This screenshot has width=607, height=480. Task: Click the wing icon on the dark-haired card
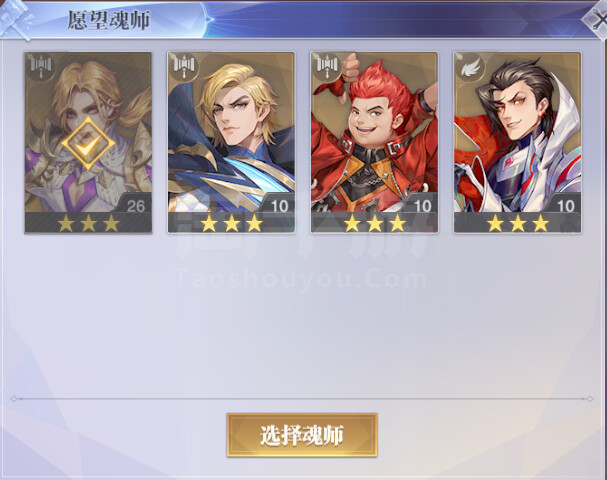point(470,67)
